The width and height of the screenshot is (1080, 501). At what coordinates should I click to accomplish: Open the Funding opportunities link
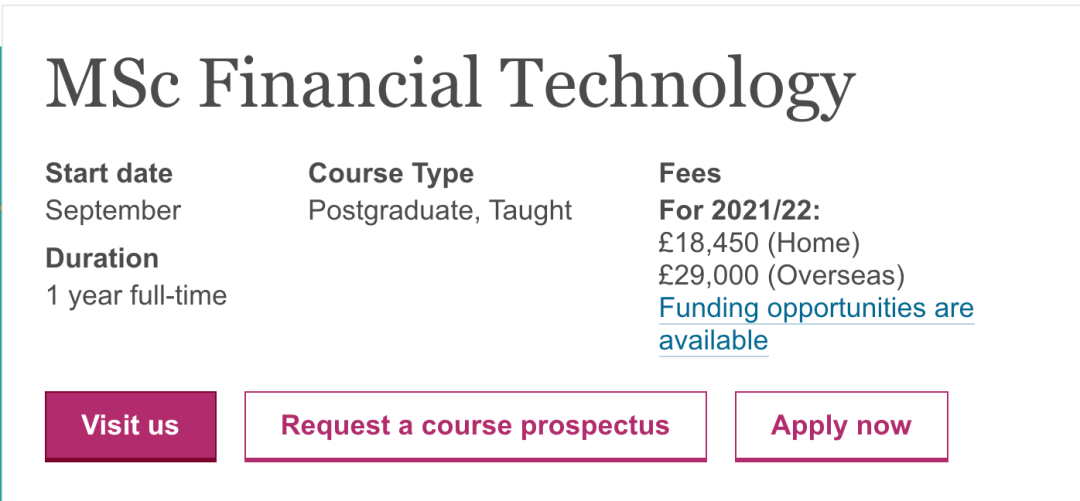pyautogui.click(x=816, y=308)
